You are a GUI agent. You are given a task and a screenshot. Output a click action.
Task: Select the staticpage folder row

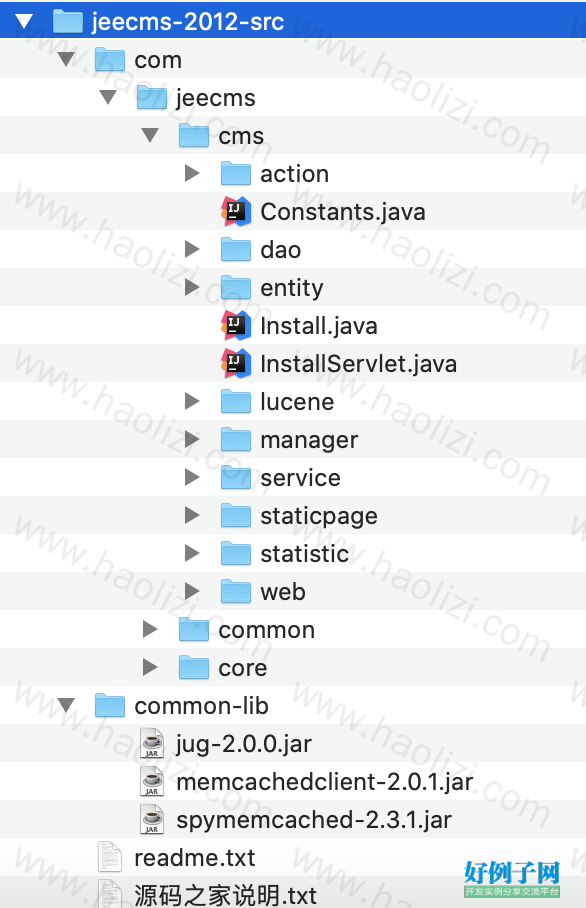click(x=293, y=515)
